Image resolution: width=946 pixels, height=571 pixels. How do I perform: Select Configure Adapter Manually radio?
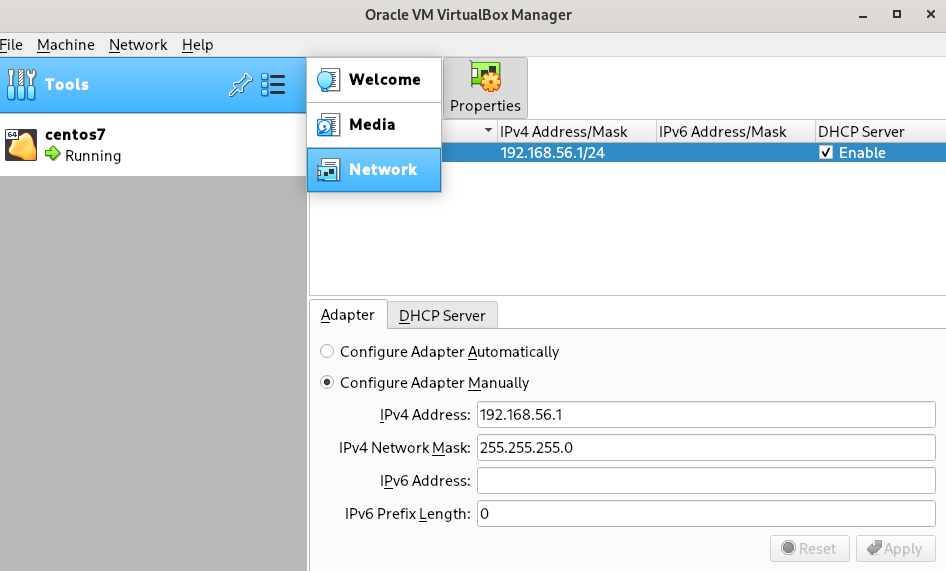327,382
